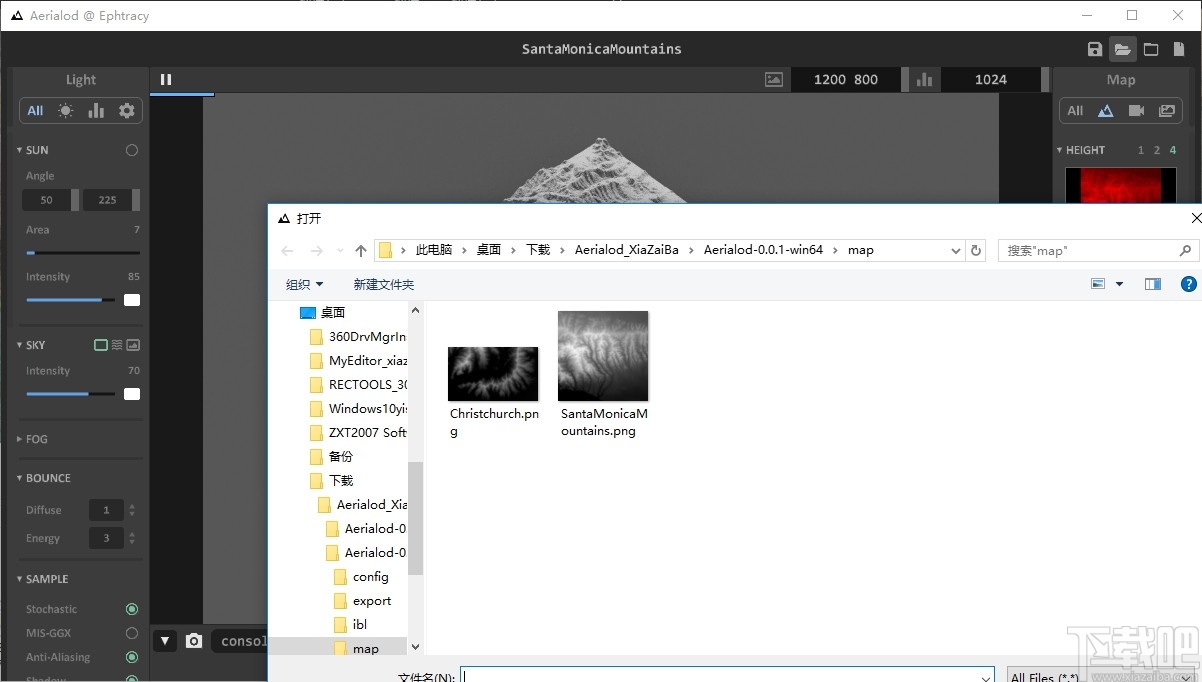Select the SantaMonicaMountains.png thumbnail
The height and width of the screenshot is (682, 1202).
click(x=603, y=355)
